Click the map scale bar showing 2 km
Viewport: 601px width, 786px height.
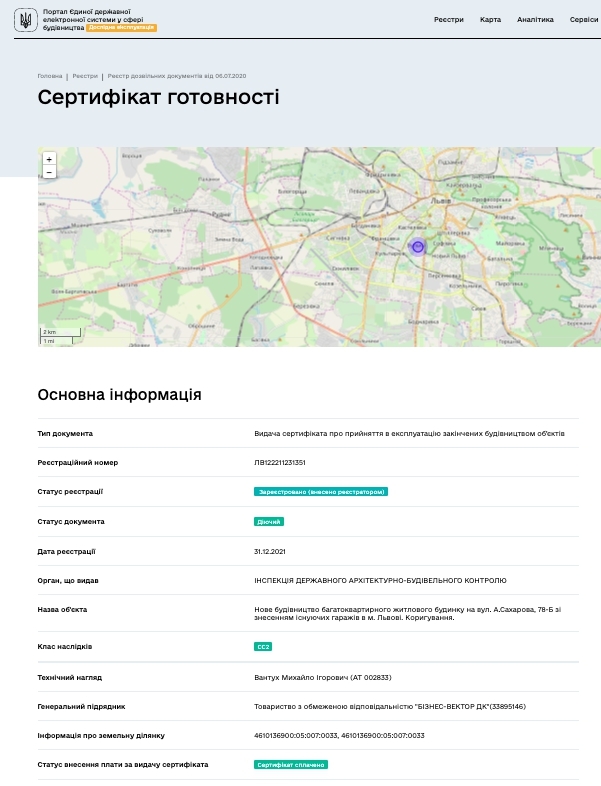[60, 332]
